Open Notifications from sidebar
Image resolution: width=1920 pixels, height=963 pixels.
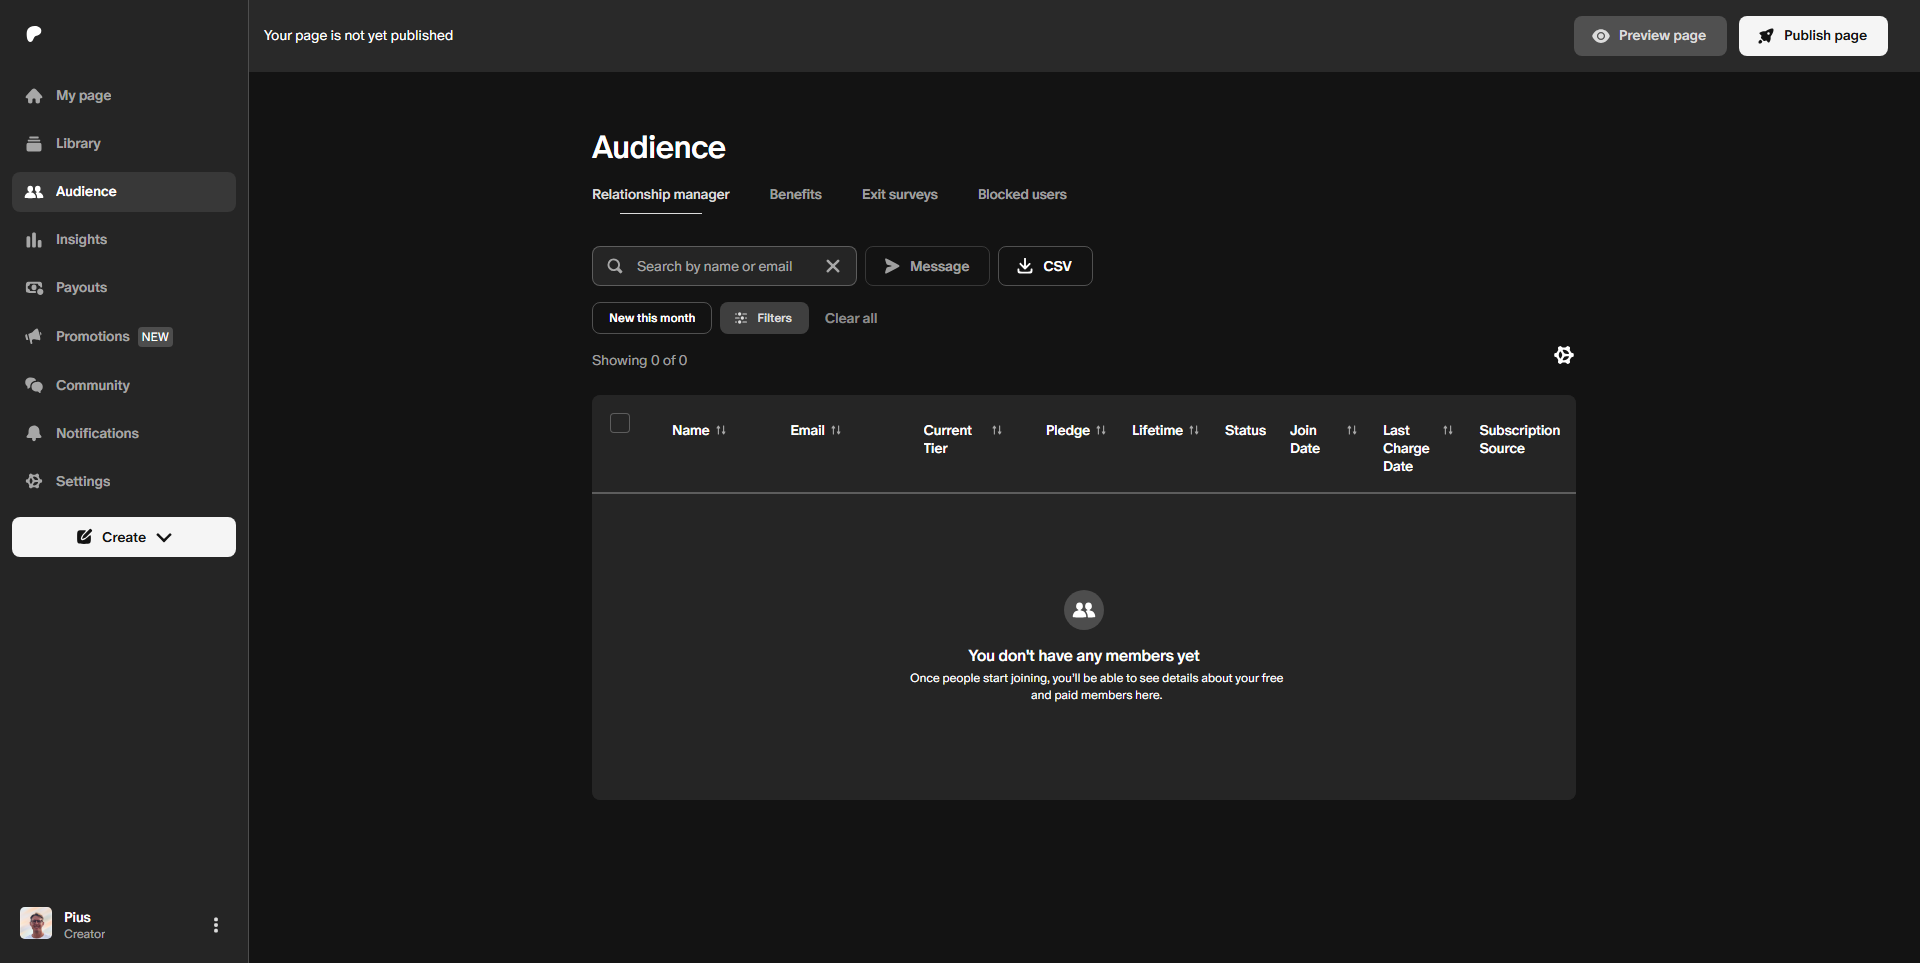coord(97,433)
